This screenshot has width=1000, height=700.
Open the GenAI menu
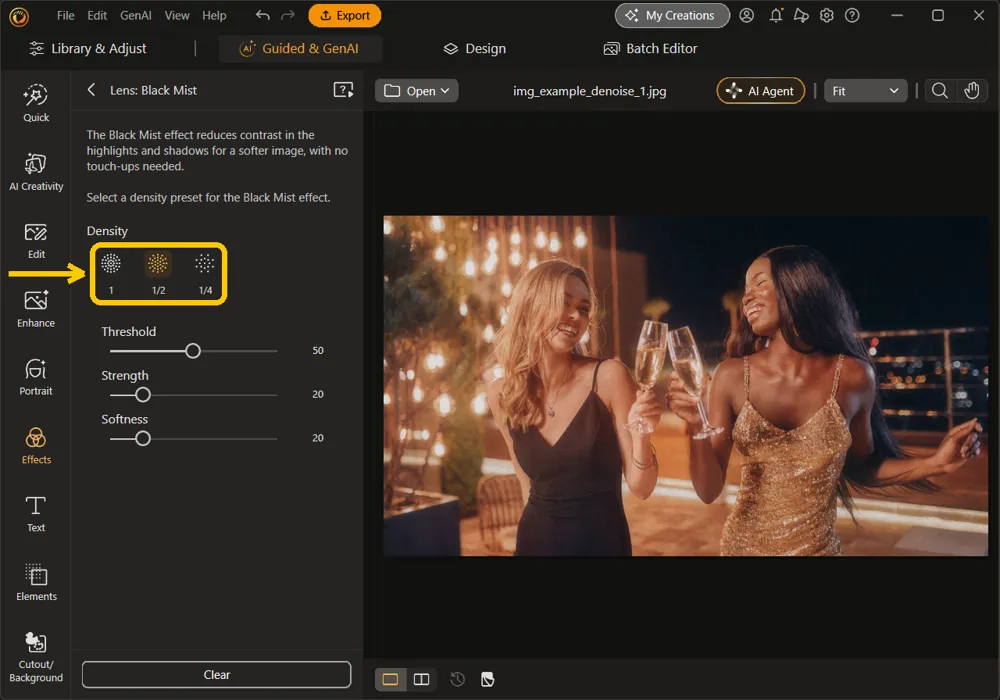[x=136, y=15]
